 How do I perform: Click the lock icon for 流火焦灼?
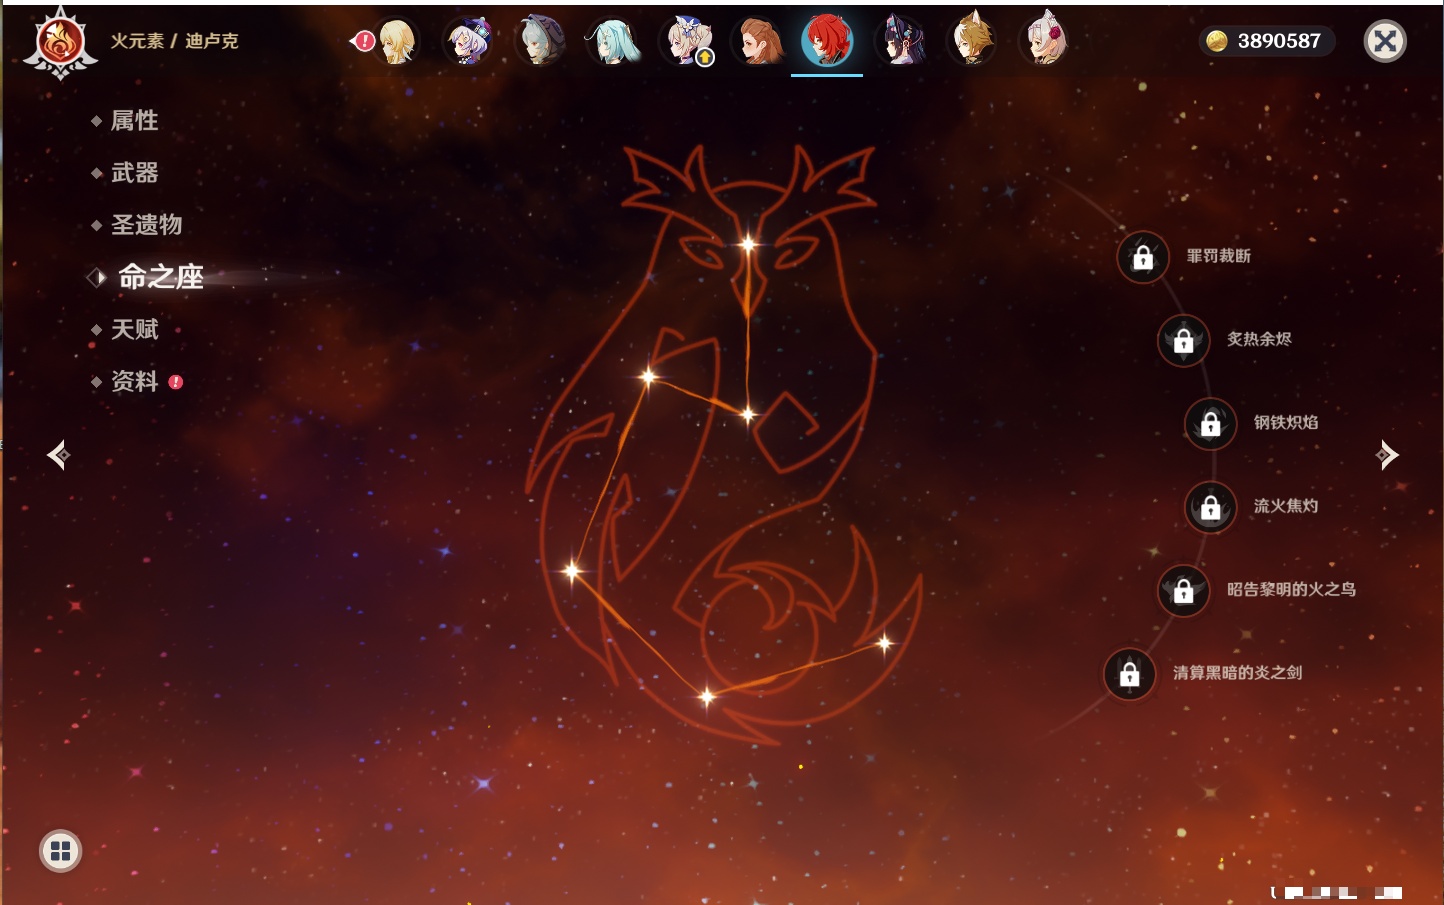pos(1210,507)
